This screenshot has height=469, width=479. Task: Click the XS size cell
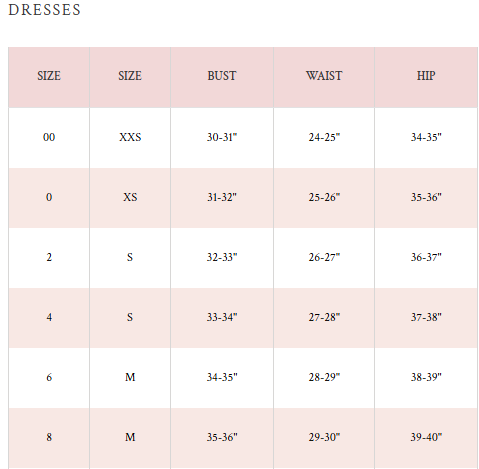click(130, 197)
